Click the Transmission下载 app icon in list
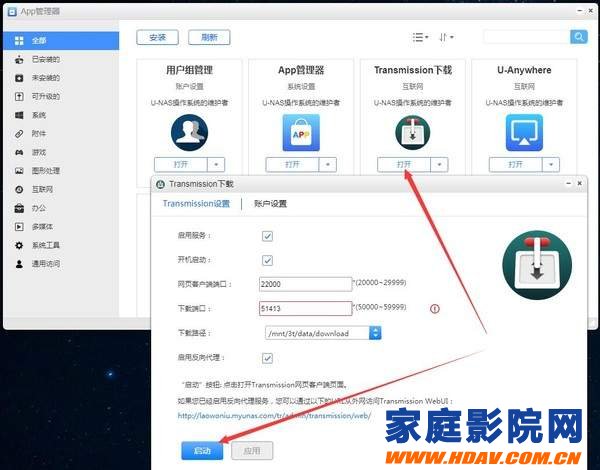The height and width of the screenshot is (470, 600). (x=412, y=132)
